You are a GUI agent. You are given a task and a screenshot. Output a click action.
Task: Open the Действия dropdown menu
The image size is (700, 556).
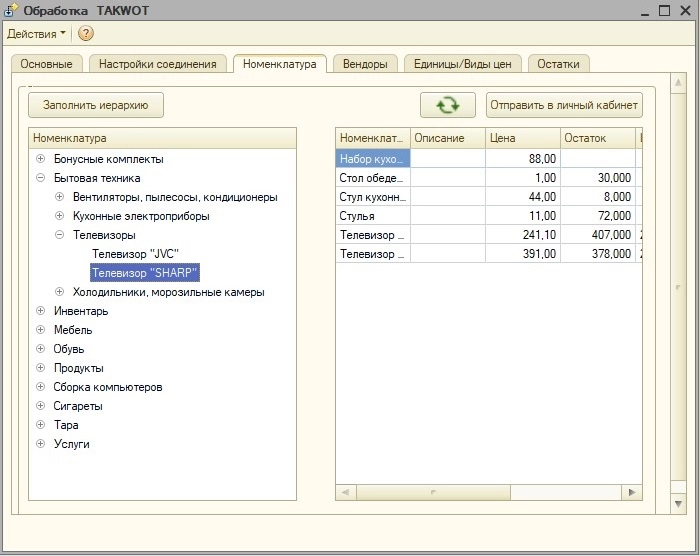coord(37,34)
